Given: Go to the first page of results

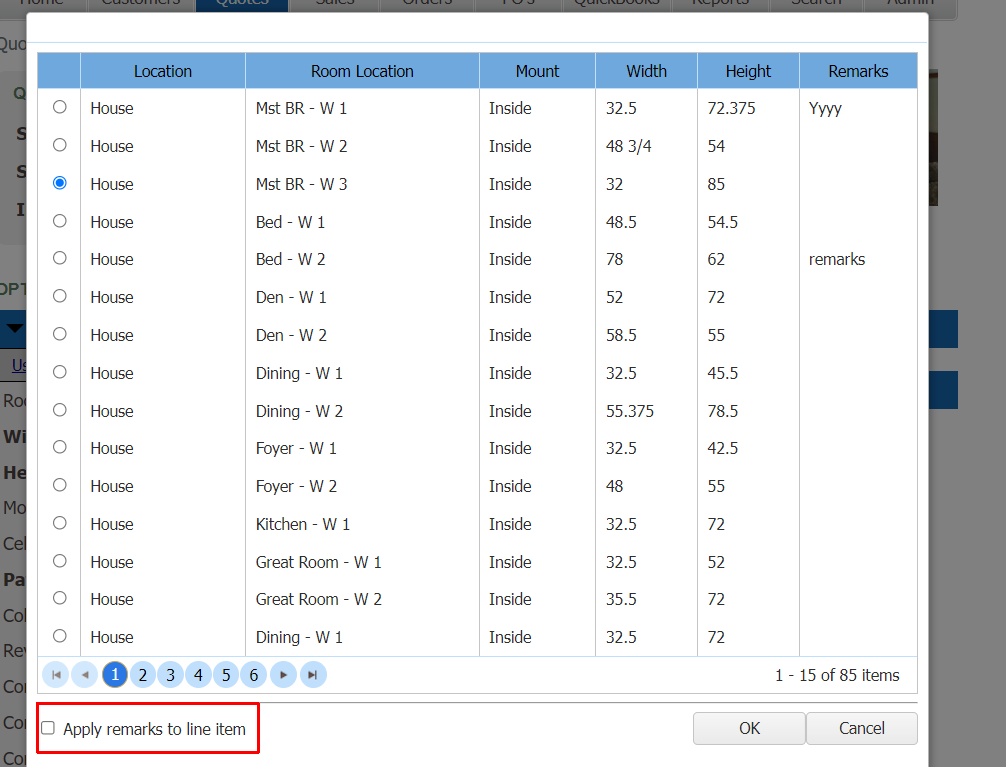Looking at the screenshot, I should coord(56,675).
